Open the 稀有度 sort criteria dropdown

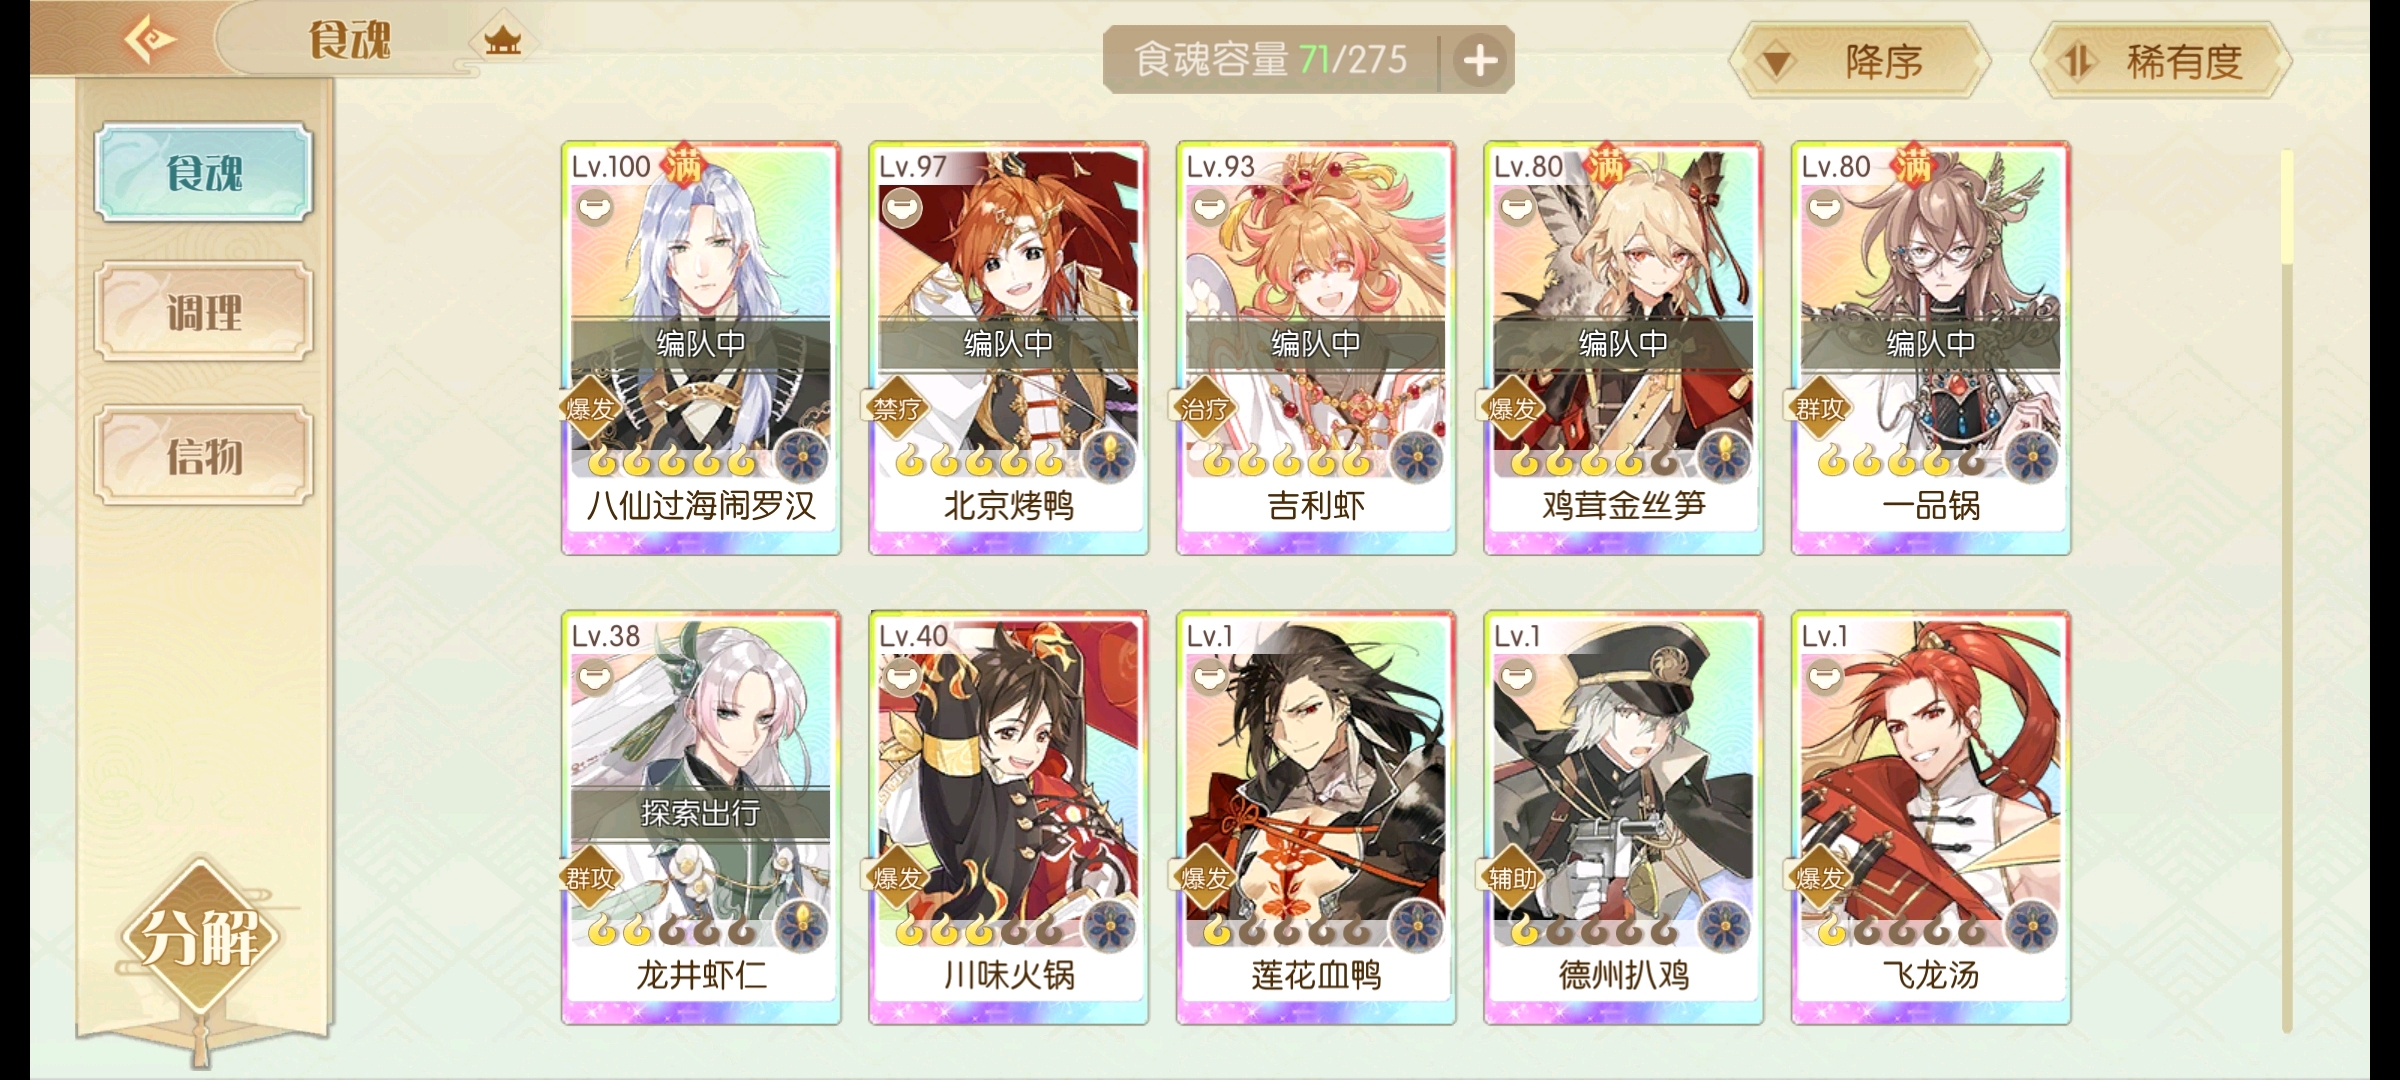click(x=2161, y=61)
